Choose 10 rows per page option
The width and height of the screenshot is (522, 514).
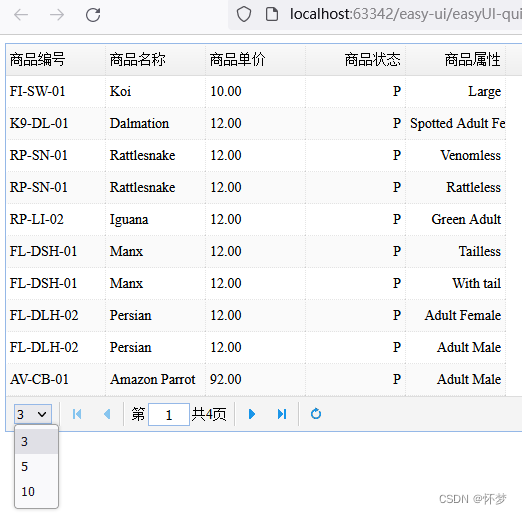(x=37, y=491)
